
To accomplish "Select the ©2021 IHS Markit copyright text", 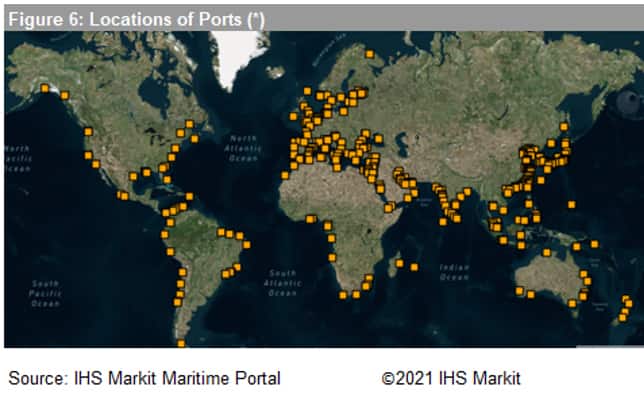I will pyautogui.click(x=451, y=378).
